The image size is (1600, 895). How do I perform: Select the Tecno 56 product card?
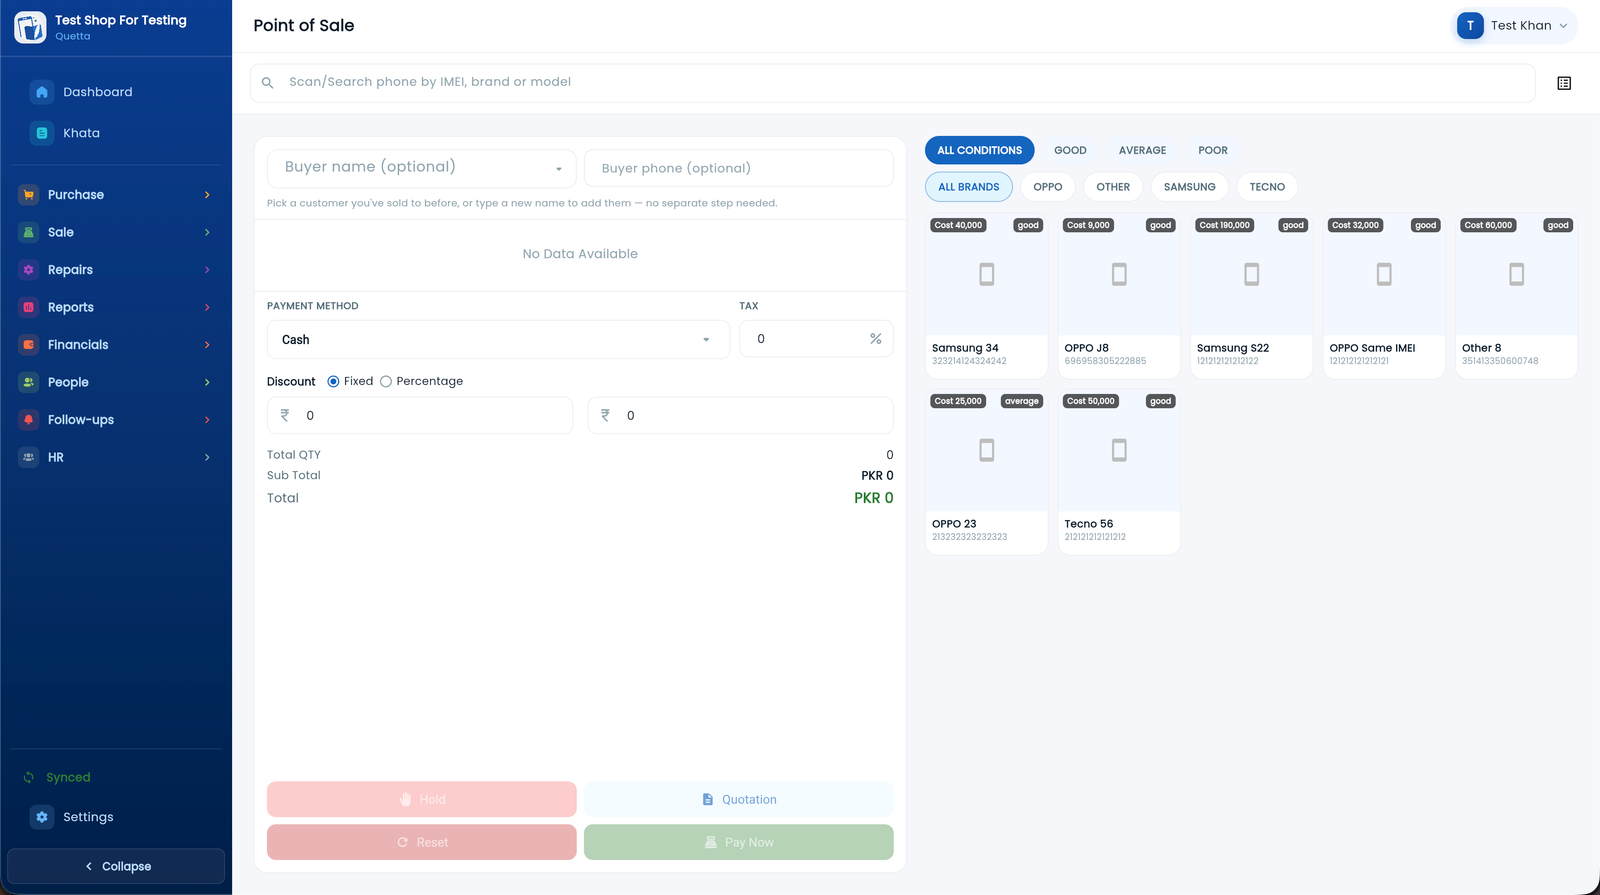1119,471
